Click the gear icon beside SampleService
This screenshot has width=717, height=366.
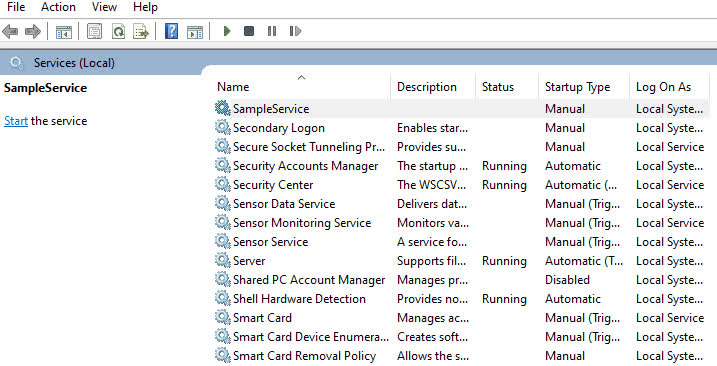(x=223, y=108)
